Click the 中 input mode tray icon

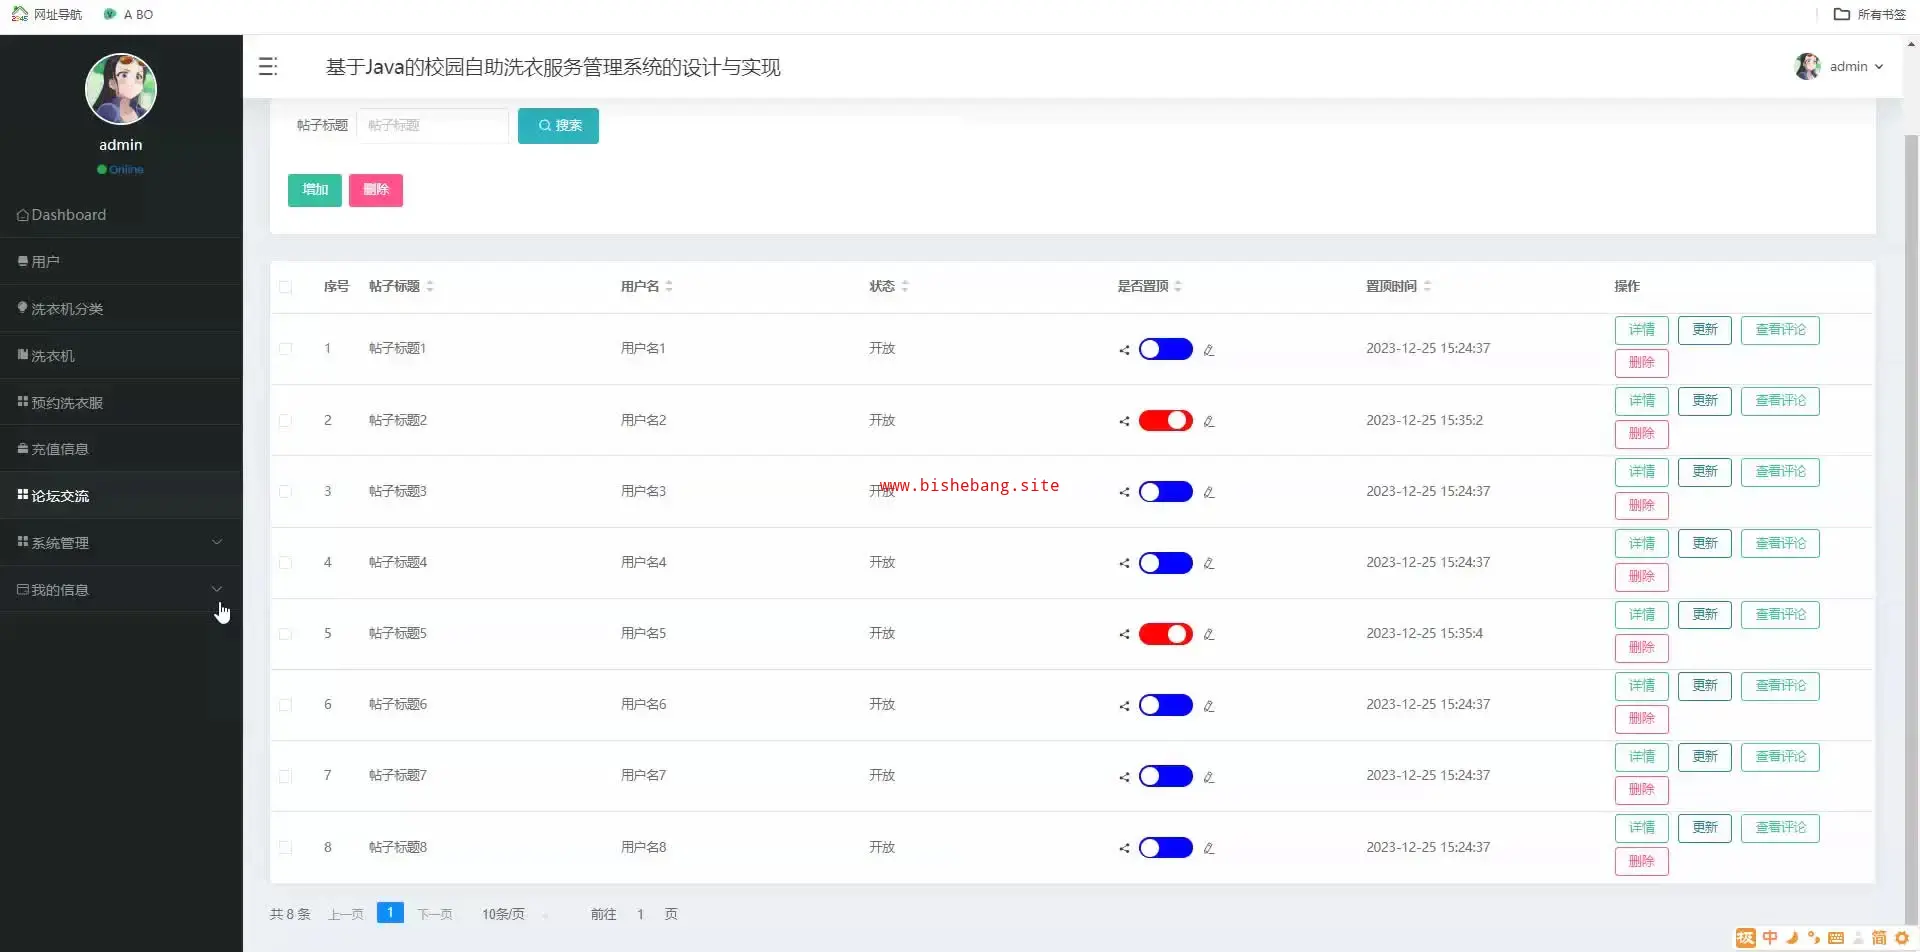click(1770, 938)
